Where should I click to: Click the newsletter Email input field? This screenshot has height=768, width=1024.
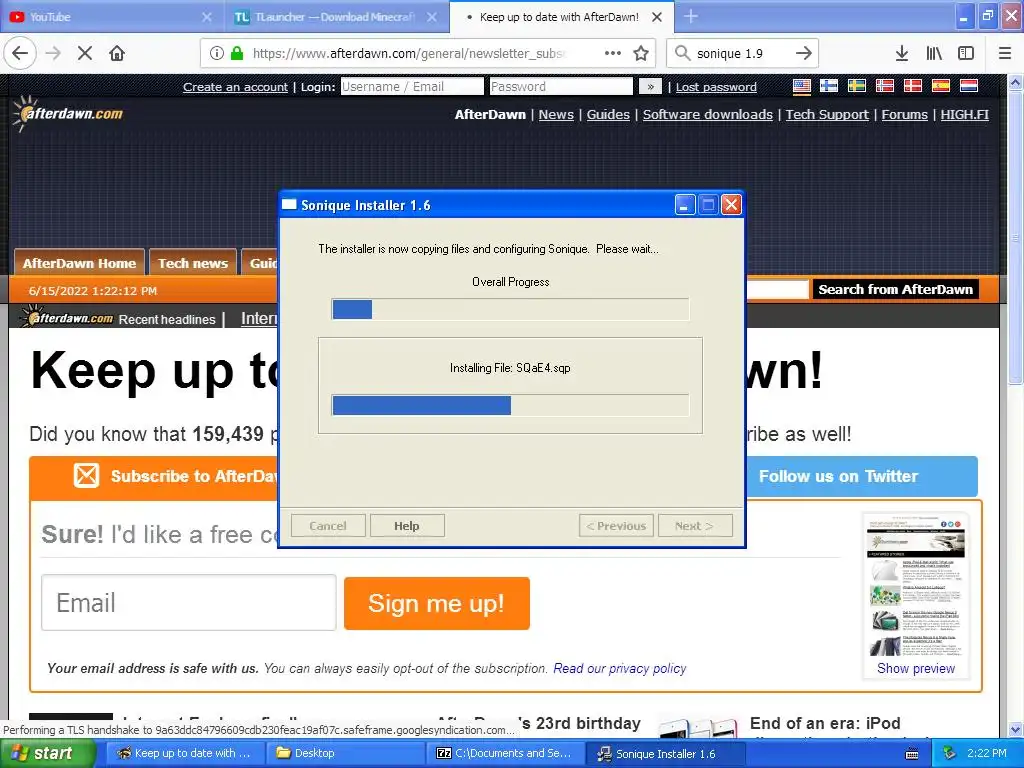189,603
